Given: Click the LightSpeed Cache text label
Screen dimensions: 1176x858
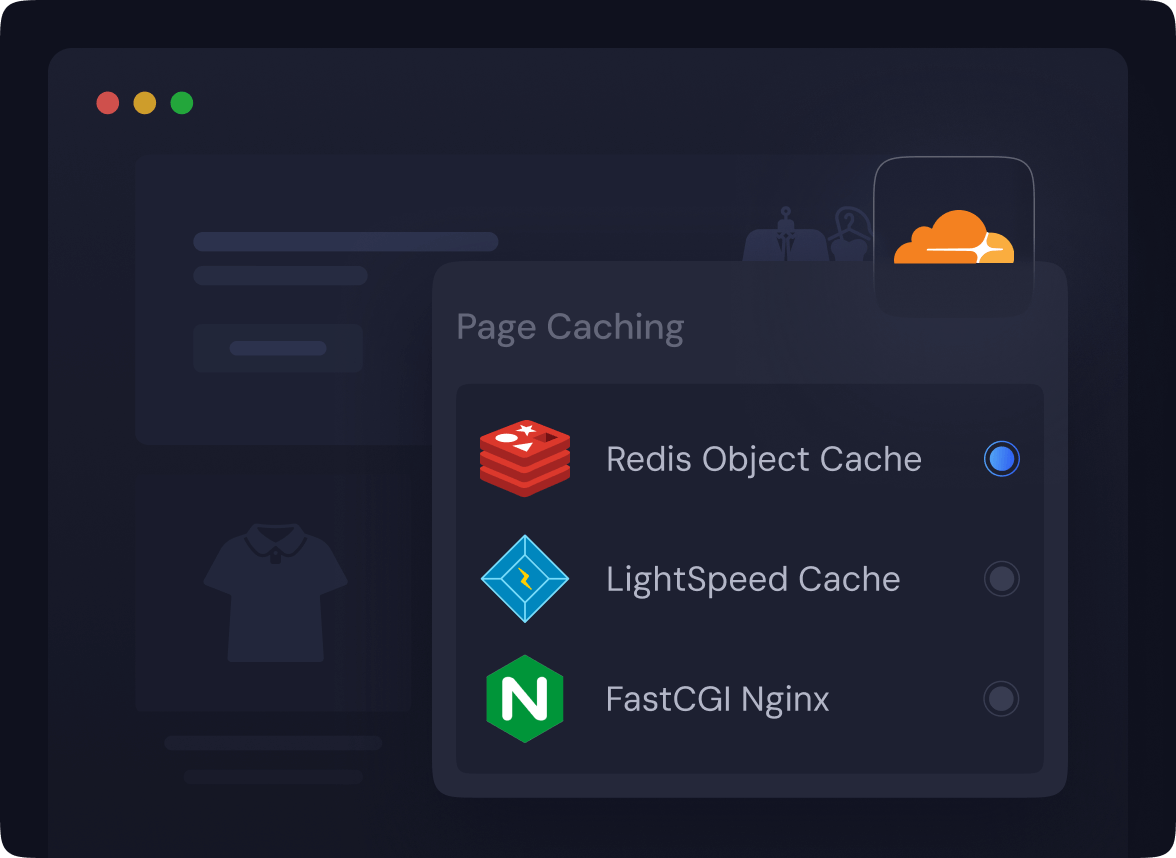Looking at the screenshot, I should (753, 579).
